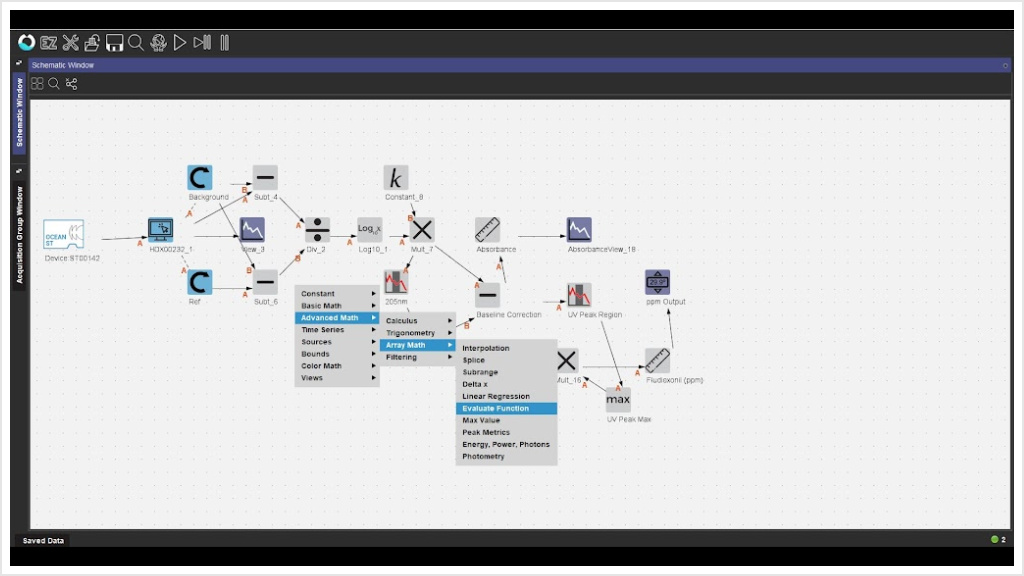Click the OceanView logo icon in the toolbar

[27, 42]
